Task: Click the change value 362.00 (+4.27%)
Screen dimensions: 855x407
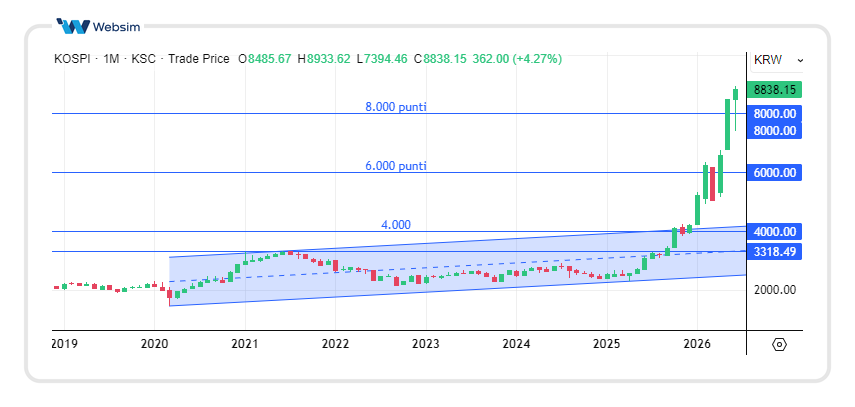Action: [517, 59]
